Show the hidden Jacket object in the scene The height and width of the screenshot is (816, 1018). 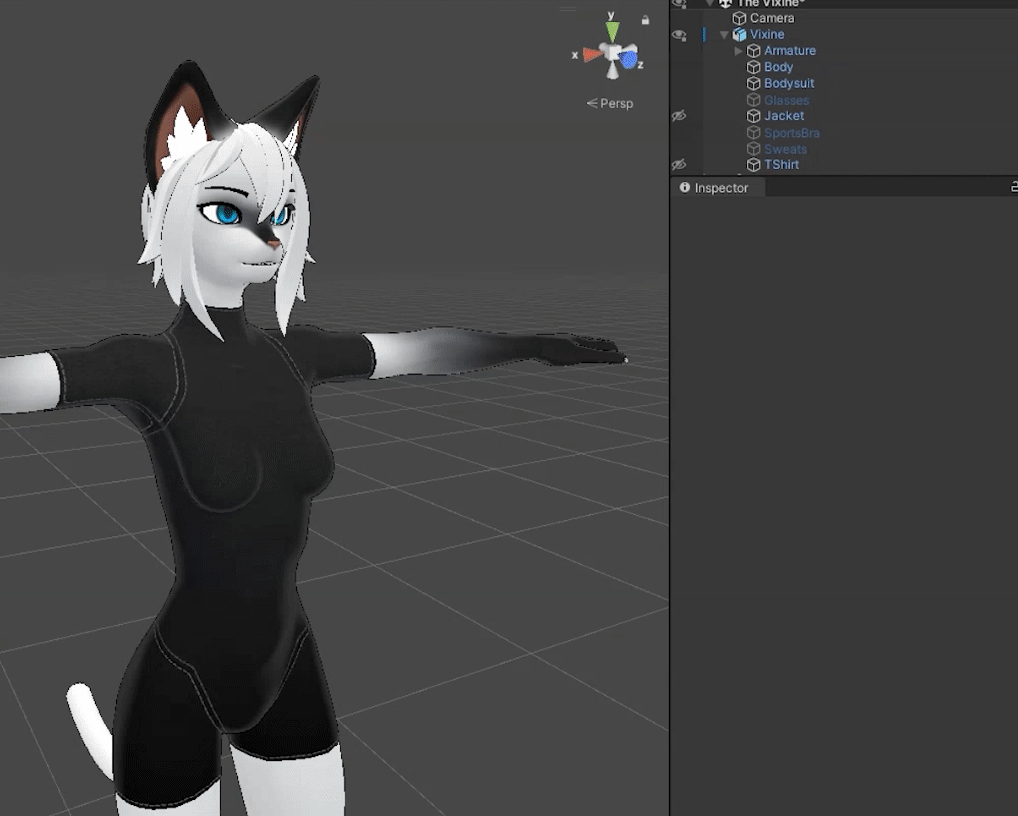(679, 116)
